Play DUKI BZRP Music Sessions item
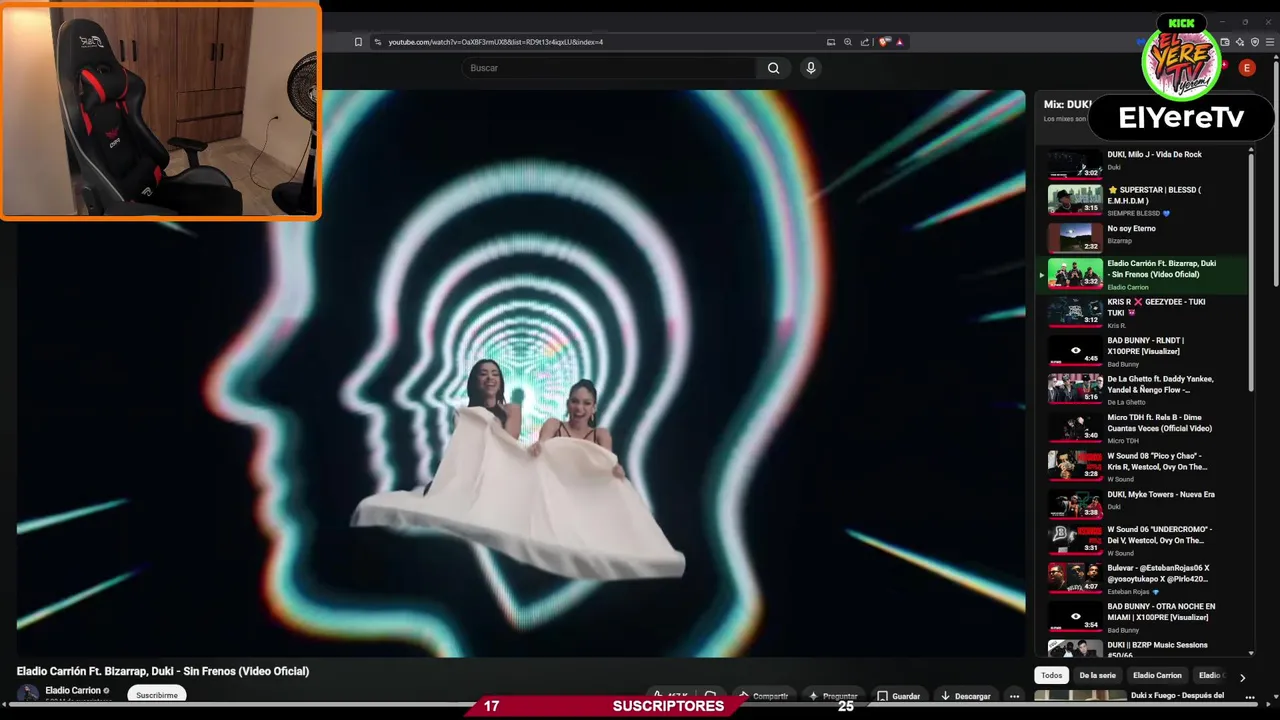 (x=1142, y=648)
